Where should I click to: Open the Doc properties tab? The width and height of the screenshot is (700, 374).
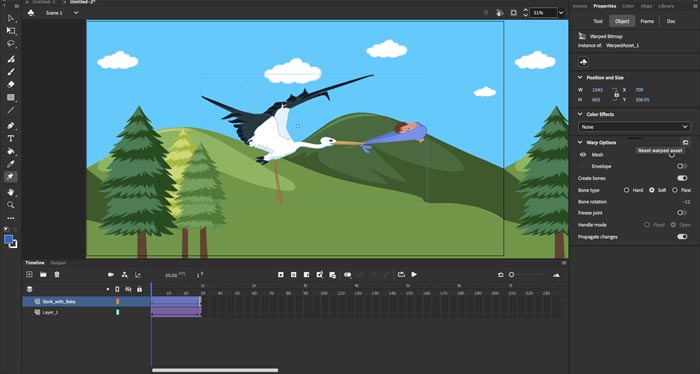671,21
